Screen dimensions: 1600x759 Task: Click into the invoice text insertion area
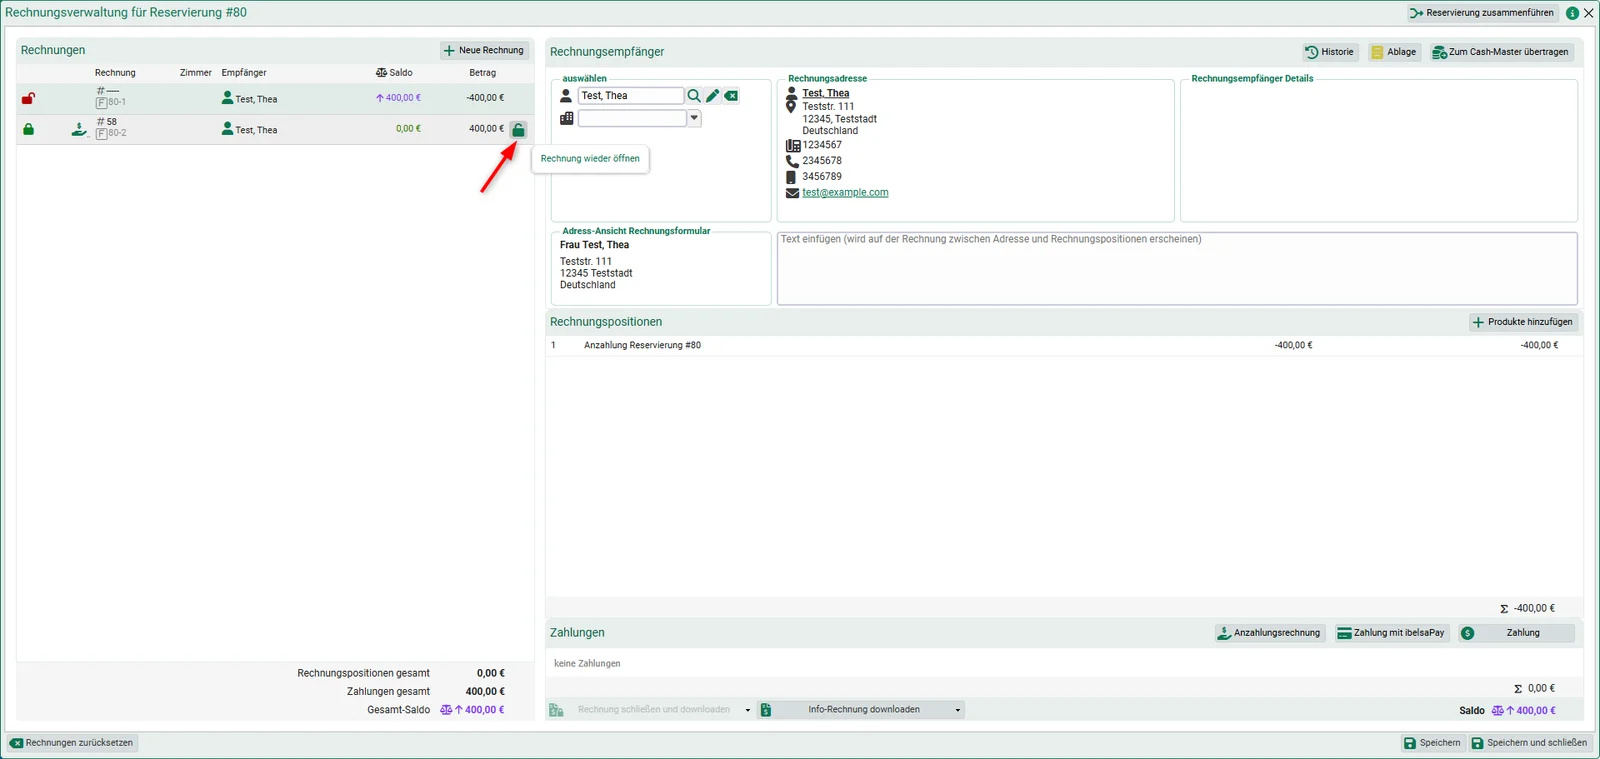(1177, 269)
